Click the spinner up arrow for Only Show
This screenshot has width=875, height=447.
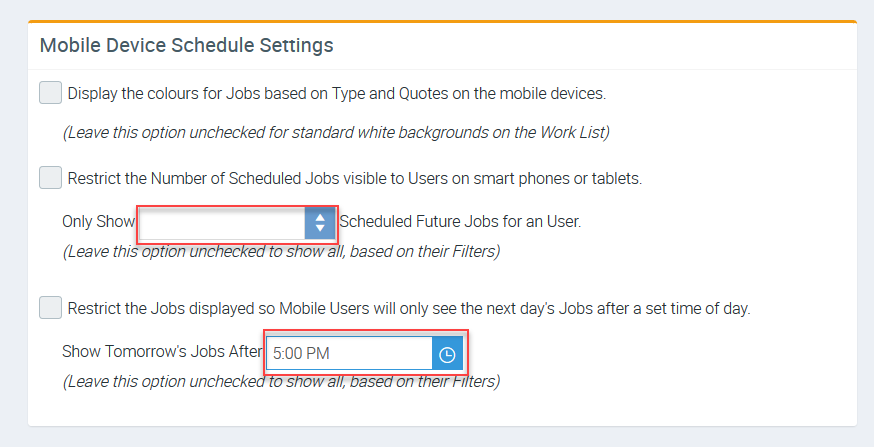(320, 217)
